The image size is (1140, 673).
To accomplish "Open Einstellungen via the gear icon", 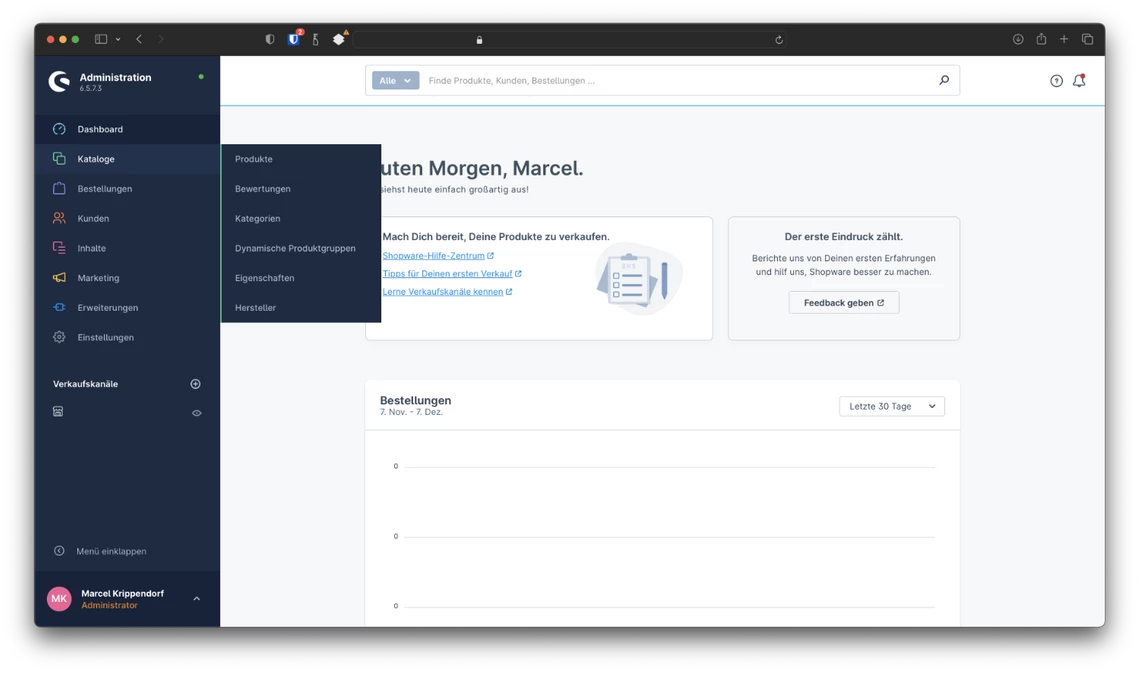I will [59, 337].
